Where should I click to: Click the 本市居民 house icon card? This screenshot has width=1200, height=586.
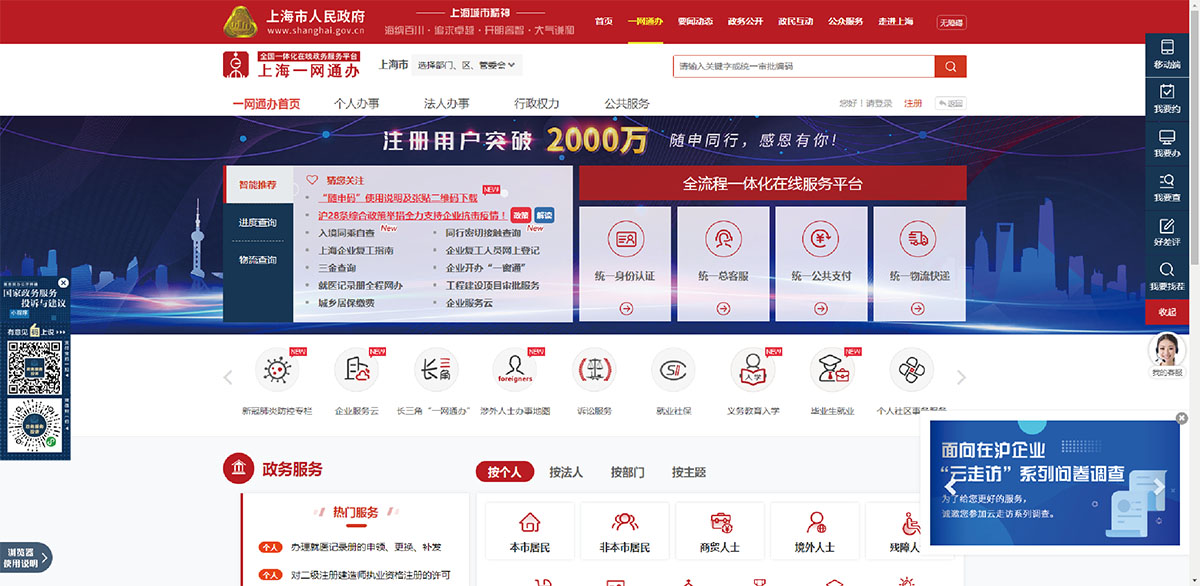[529, 530]
